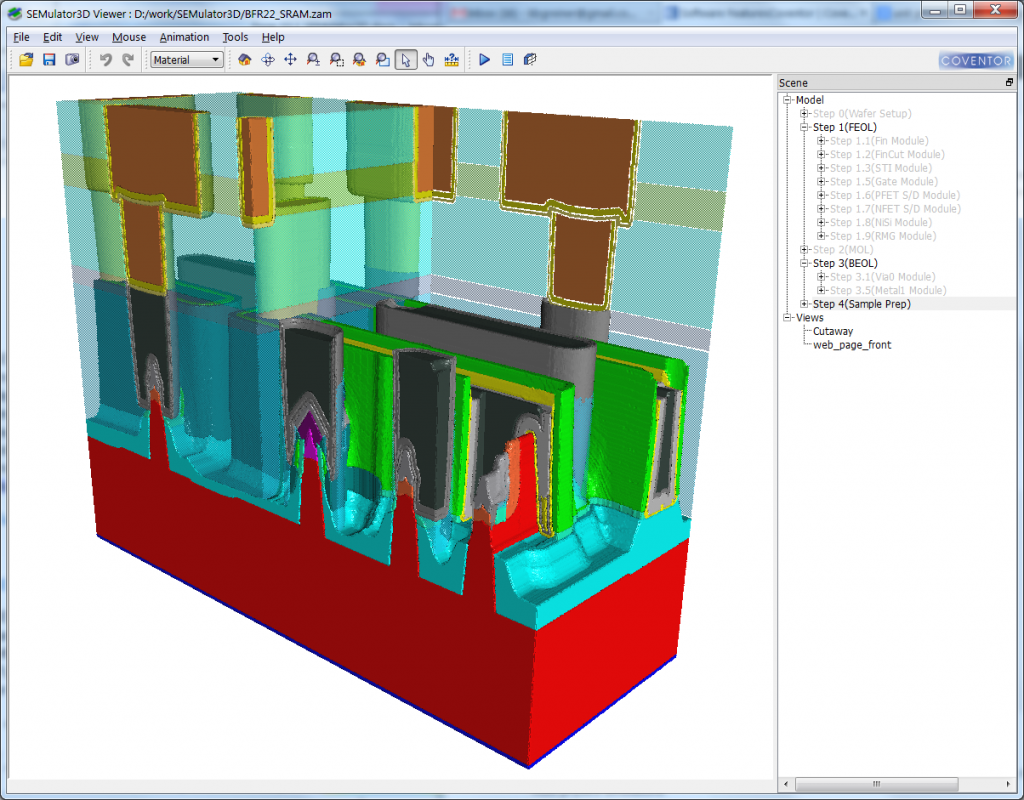Image resolution: width=1024 pixels, height=800 pixels.
Task: Open the Material dropdown in the toolbar
Action: (187, 60)
